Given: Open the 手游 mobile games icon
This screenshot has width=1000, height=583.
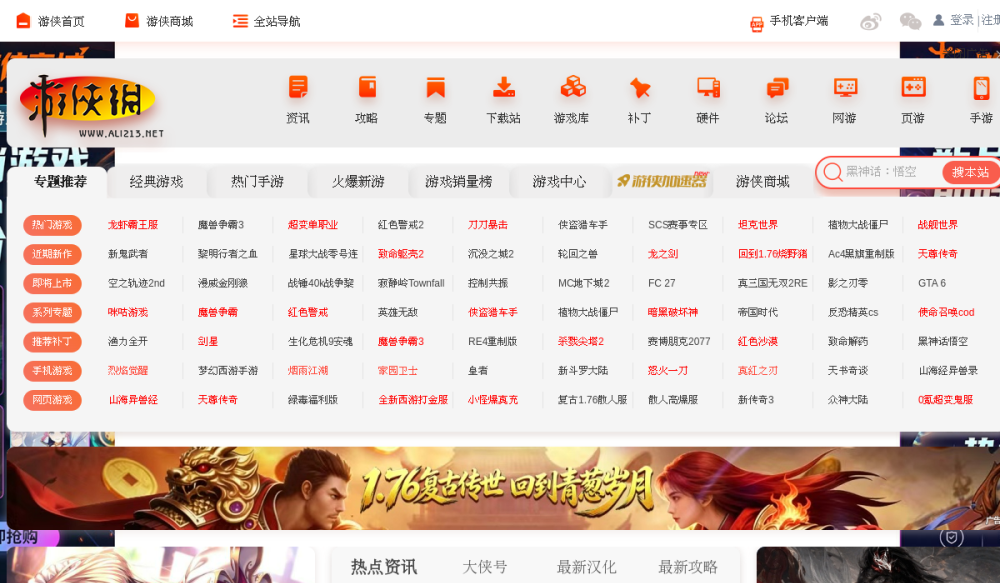Looking at the screenshot, I should click(982, 87).
